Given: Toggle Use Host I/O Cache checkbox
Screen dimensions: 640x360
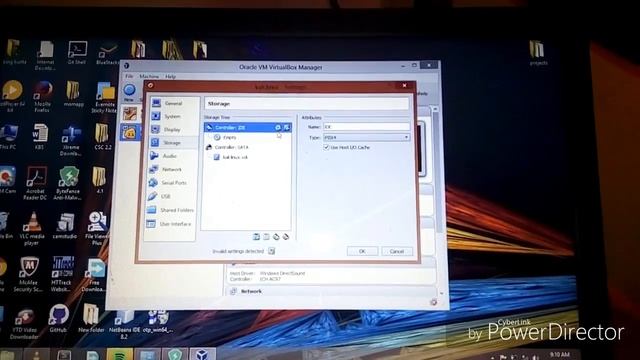Looking at the screenshot, I should (326, 147).
